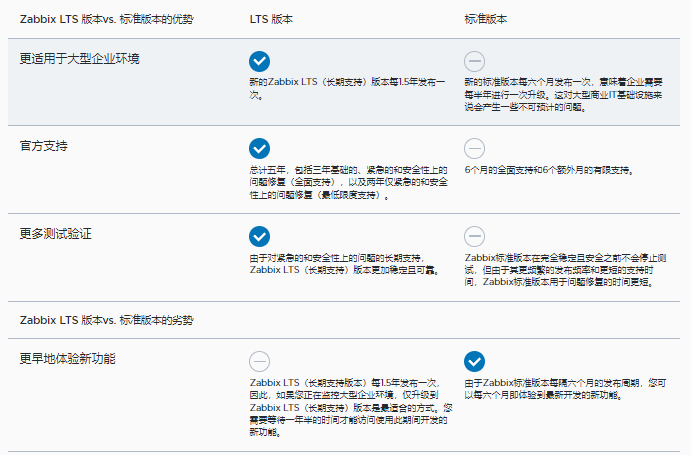This screenshot has width=691, height=455.
Task: Click the 标准版本 text about 每隔六个月的发布周期
Action: coord(565,389)
